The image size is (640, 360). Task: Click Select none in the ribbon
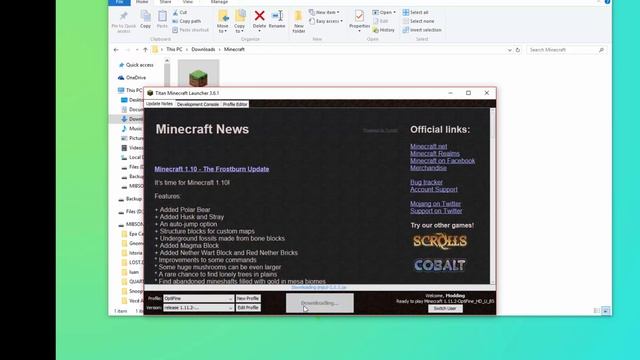[x=418, y=21]
